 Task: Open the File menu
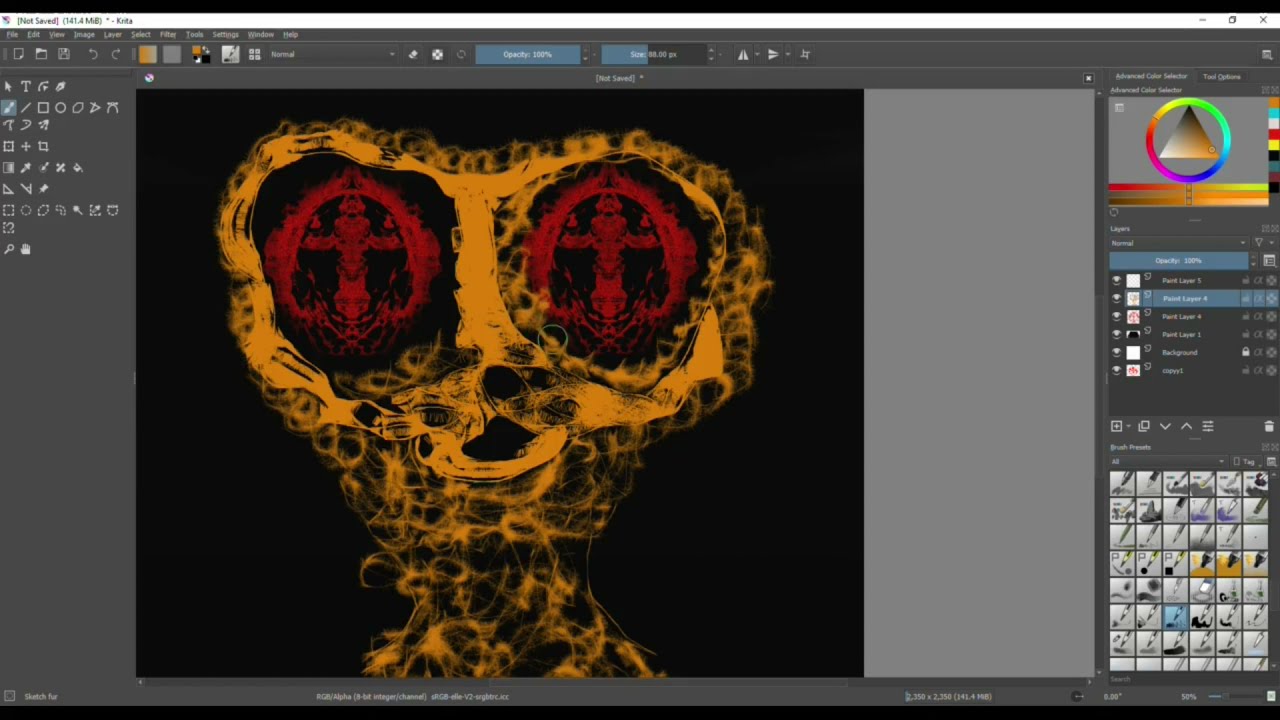(x=12, y=34)
